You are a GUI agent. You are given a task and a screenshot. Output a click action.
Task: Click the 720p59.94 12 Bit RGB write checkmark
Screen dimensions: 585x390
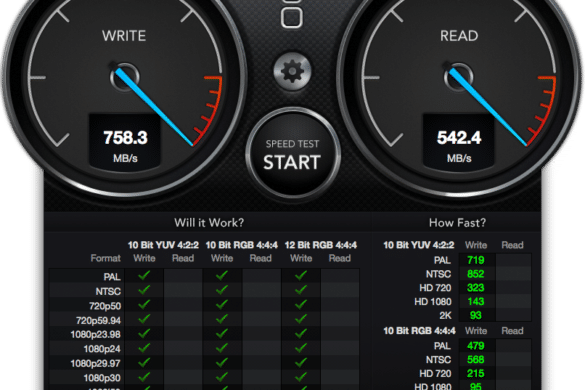click(x=301, y=319)
